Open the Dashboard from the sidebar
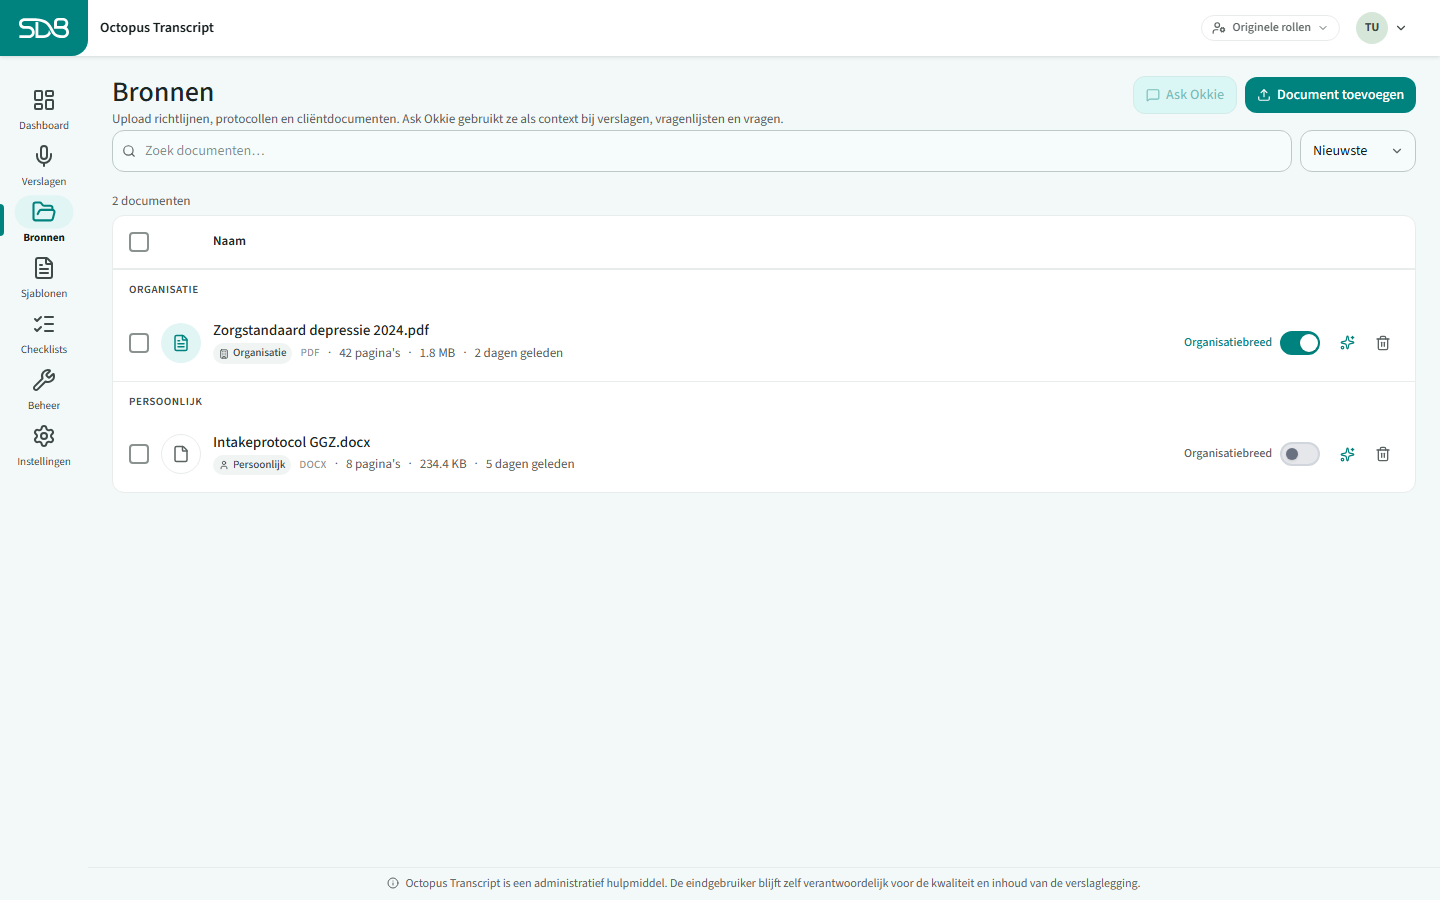The image size is (1440, 900). point(44,109)
